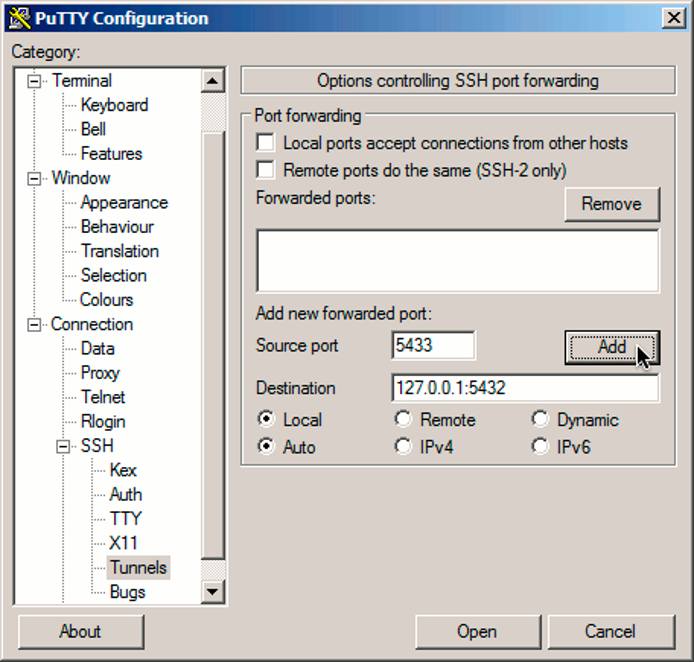Open the Colours category
Viewport: 694px width, 662px height.
107,300
